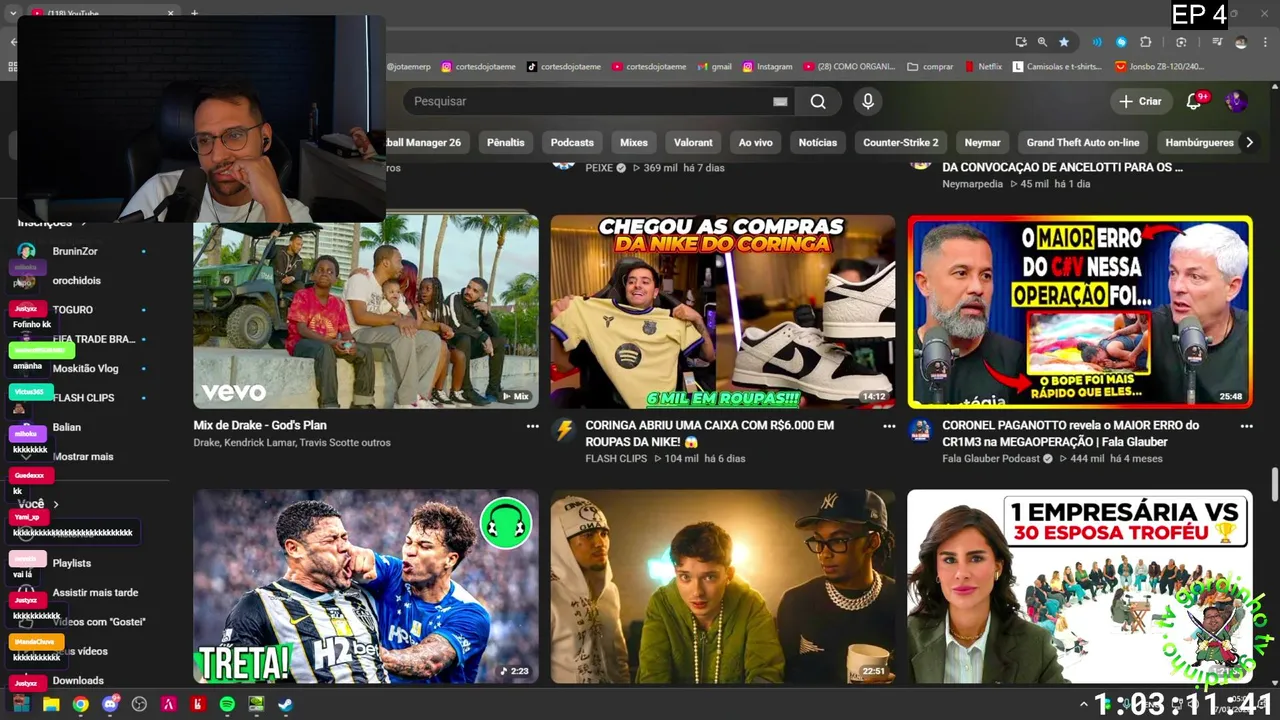Open Google Chrome in the taskbar
The width and height of the screenshot is (1280, 720).
pyautogui.click(x=80, y=704)
